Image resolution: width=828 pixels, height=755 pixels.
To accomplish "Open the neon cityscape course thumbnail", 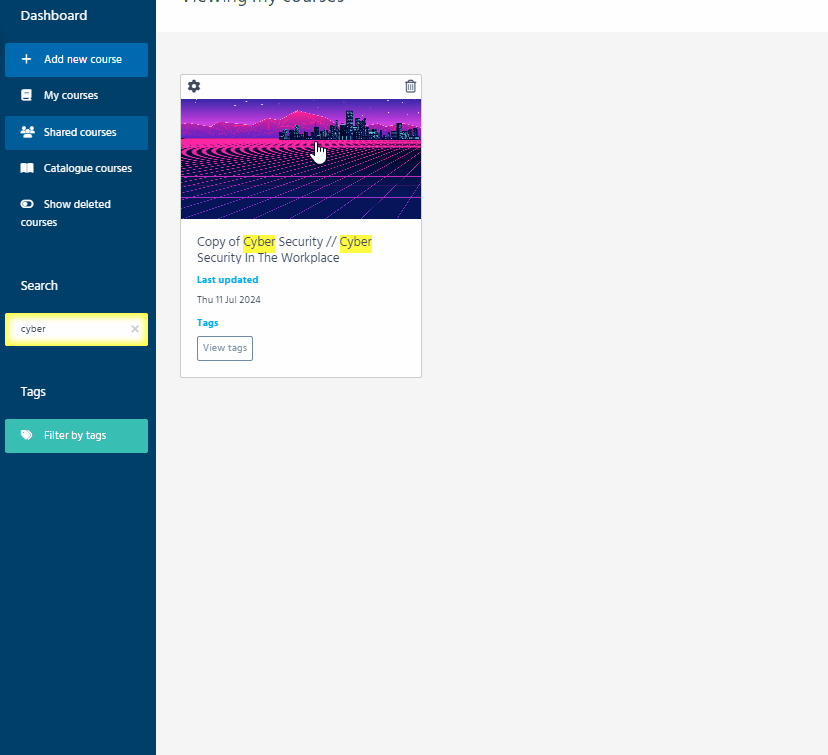I will (x=301, y=159).
